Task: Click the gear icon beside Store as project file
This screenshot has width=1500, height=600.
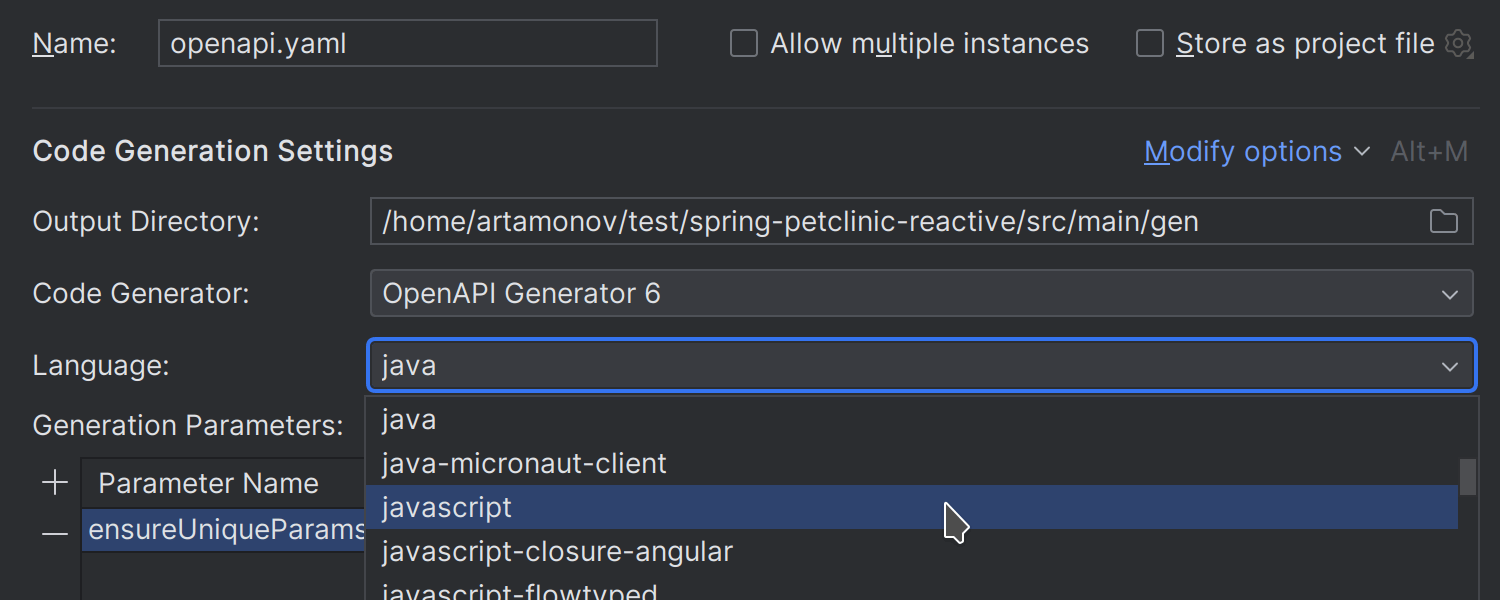Action: coord(1459,44)
